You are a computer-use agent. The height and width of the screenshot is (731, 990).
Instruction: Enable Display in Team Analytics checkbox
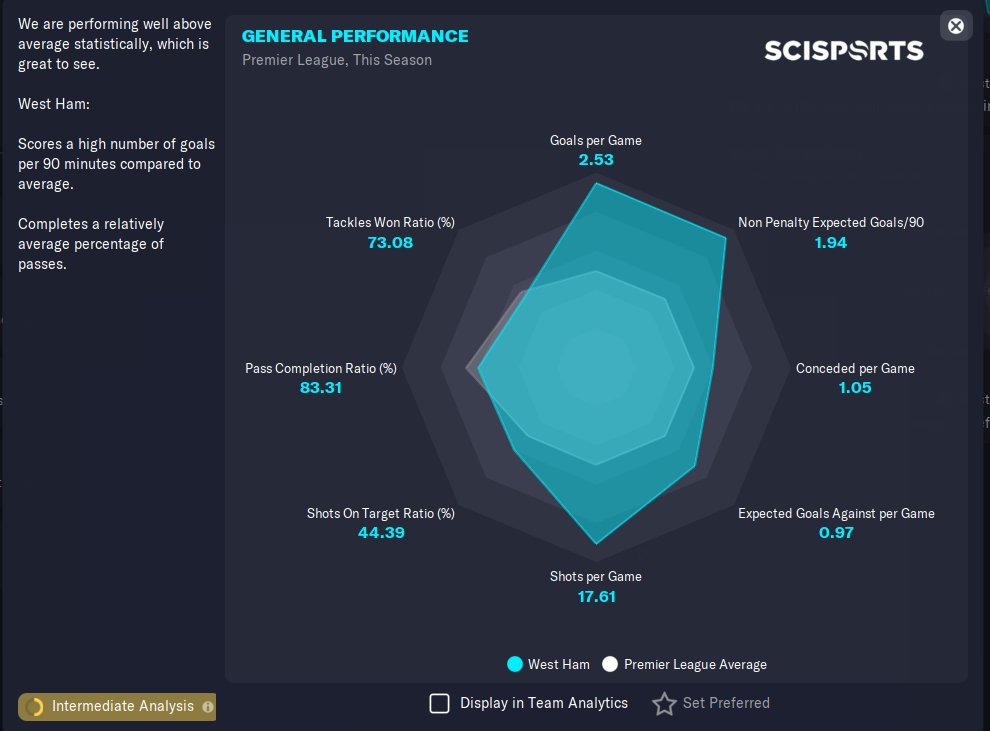coord(439,703)
